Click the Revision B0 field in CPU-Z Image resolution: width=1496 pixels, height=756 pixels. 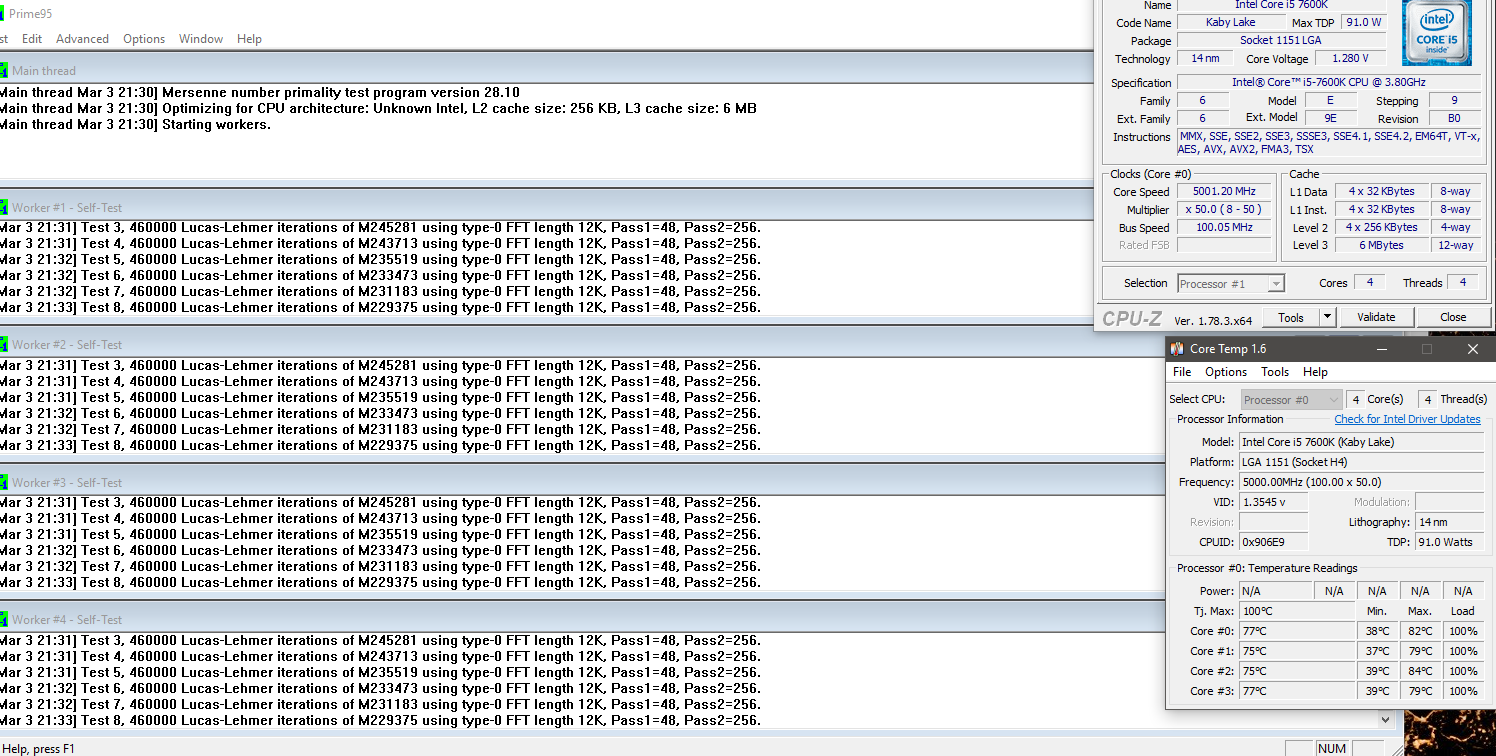(x=1454, y=119)
